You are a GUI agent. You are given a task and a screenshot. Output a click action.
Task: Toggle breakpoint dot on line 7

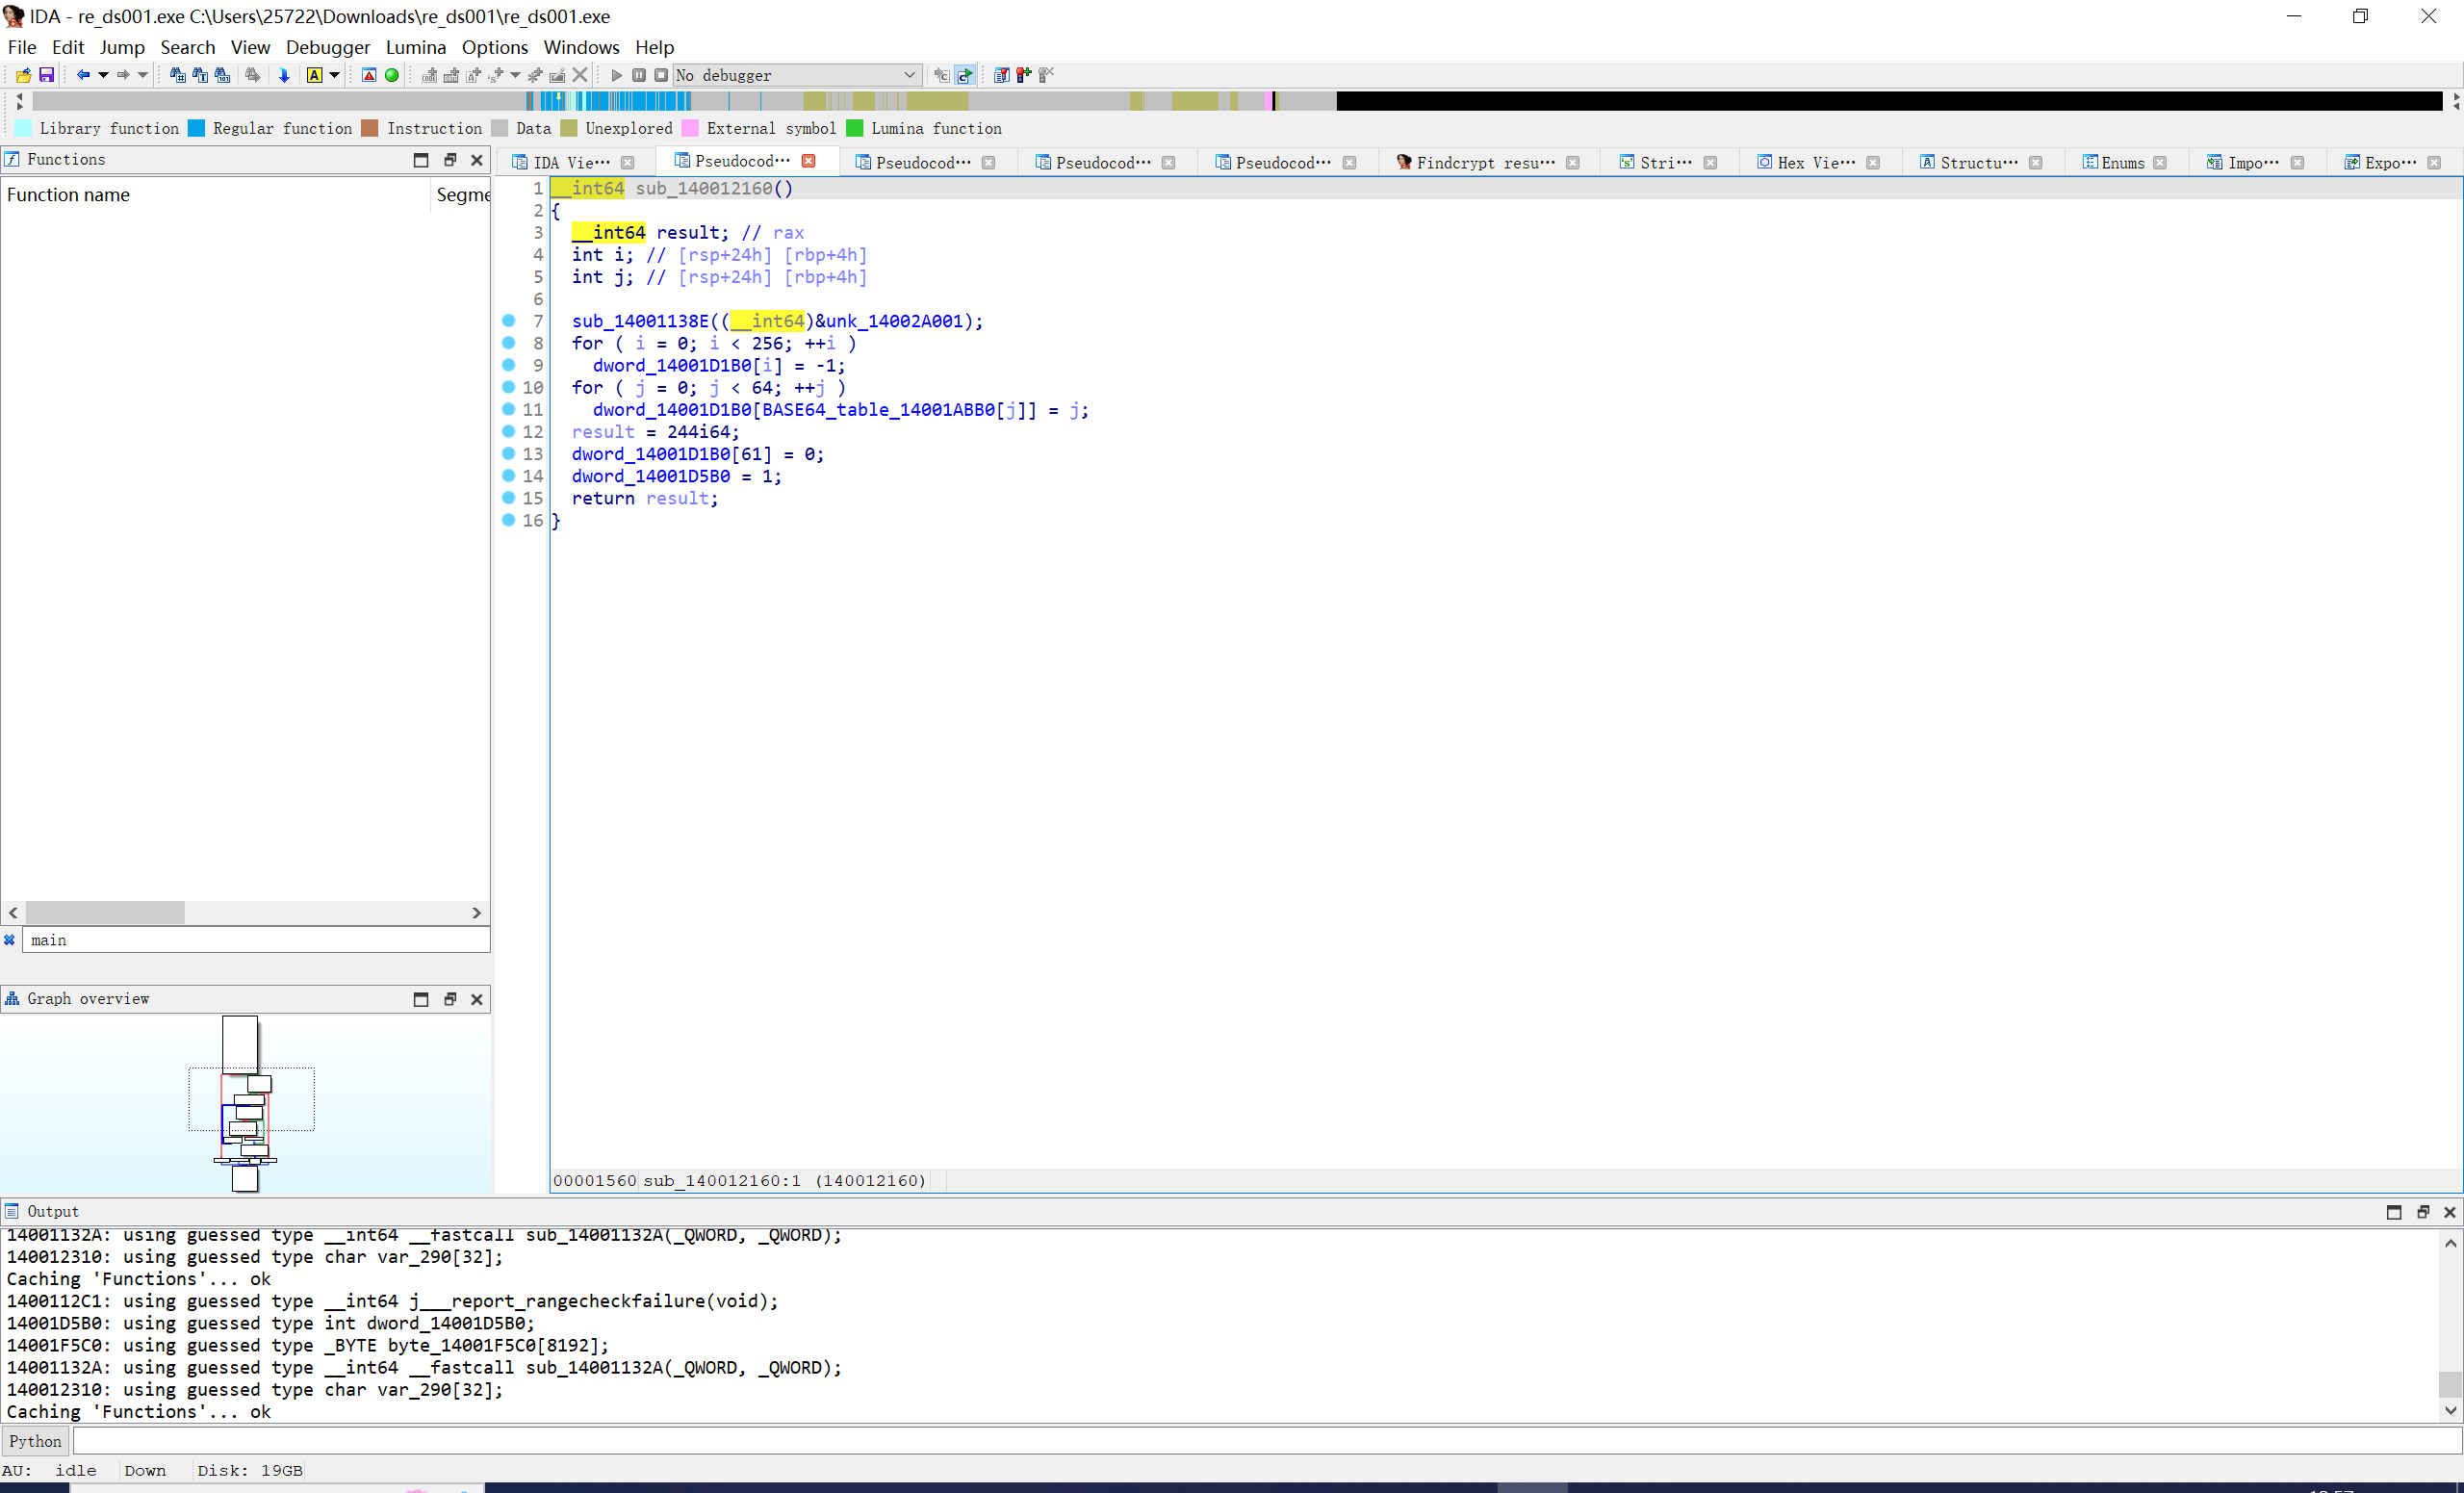tap(508, 321)
